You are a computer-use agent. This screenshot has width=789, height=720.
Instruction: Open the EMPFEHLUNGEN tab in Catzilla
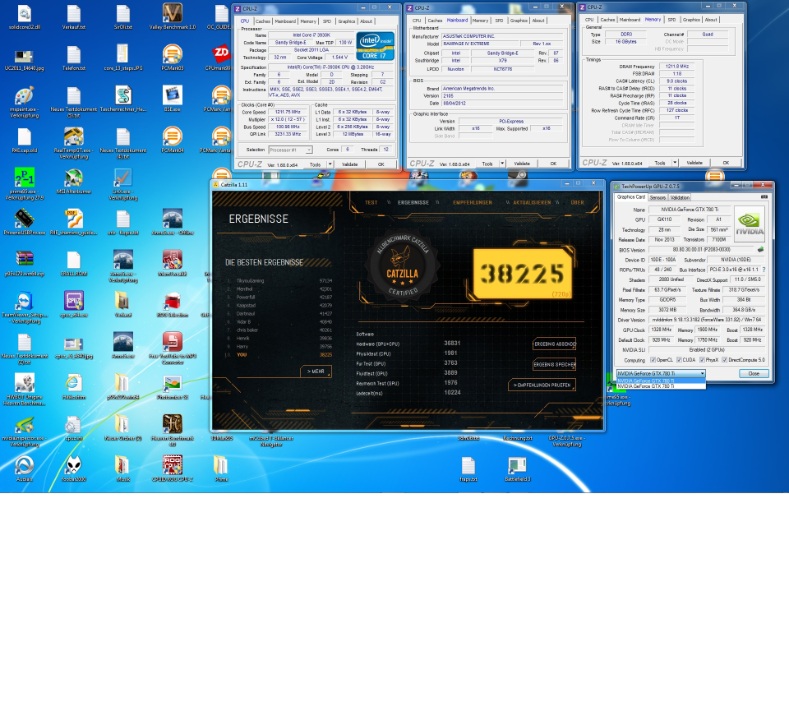[x=472, y=202]
